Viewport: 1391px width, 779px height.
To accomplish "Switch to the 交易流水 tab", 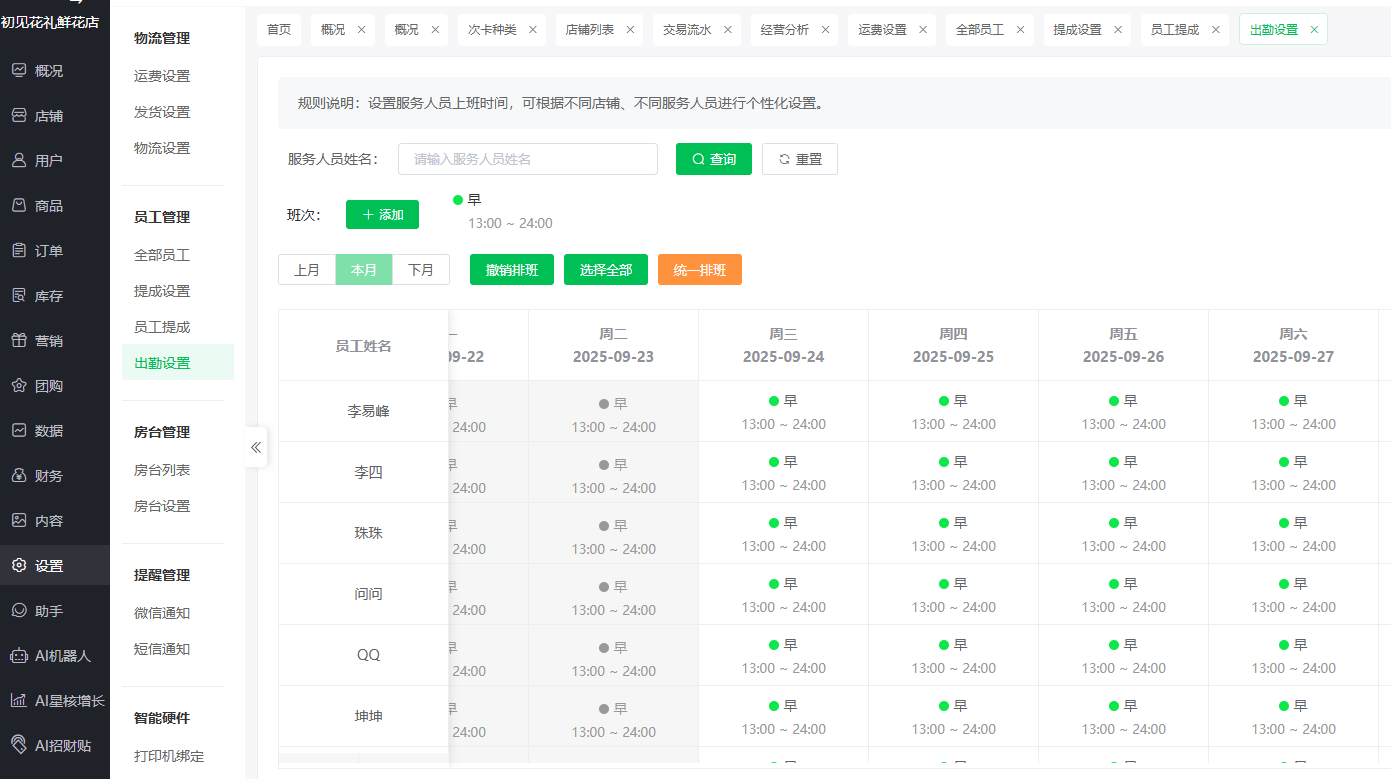I will point(687,30).
